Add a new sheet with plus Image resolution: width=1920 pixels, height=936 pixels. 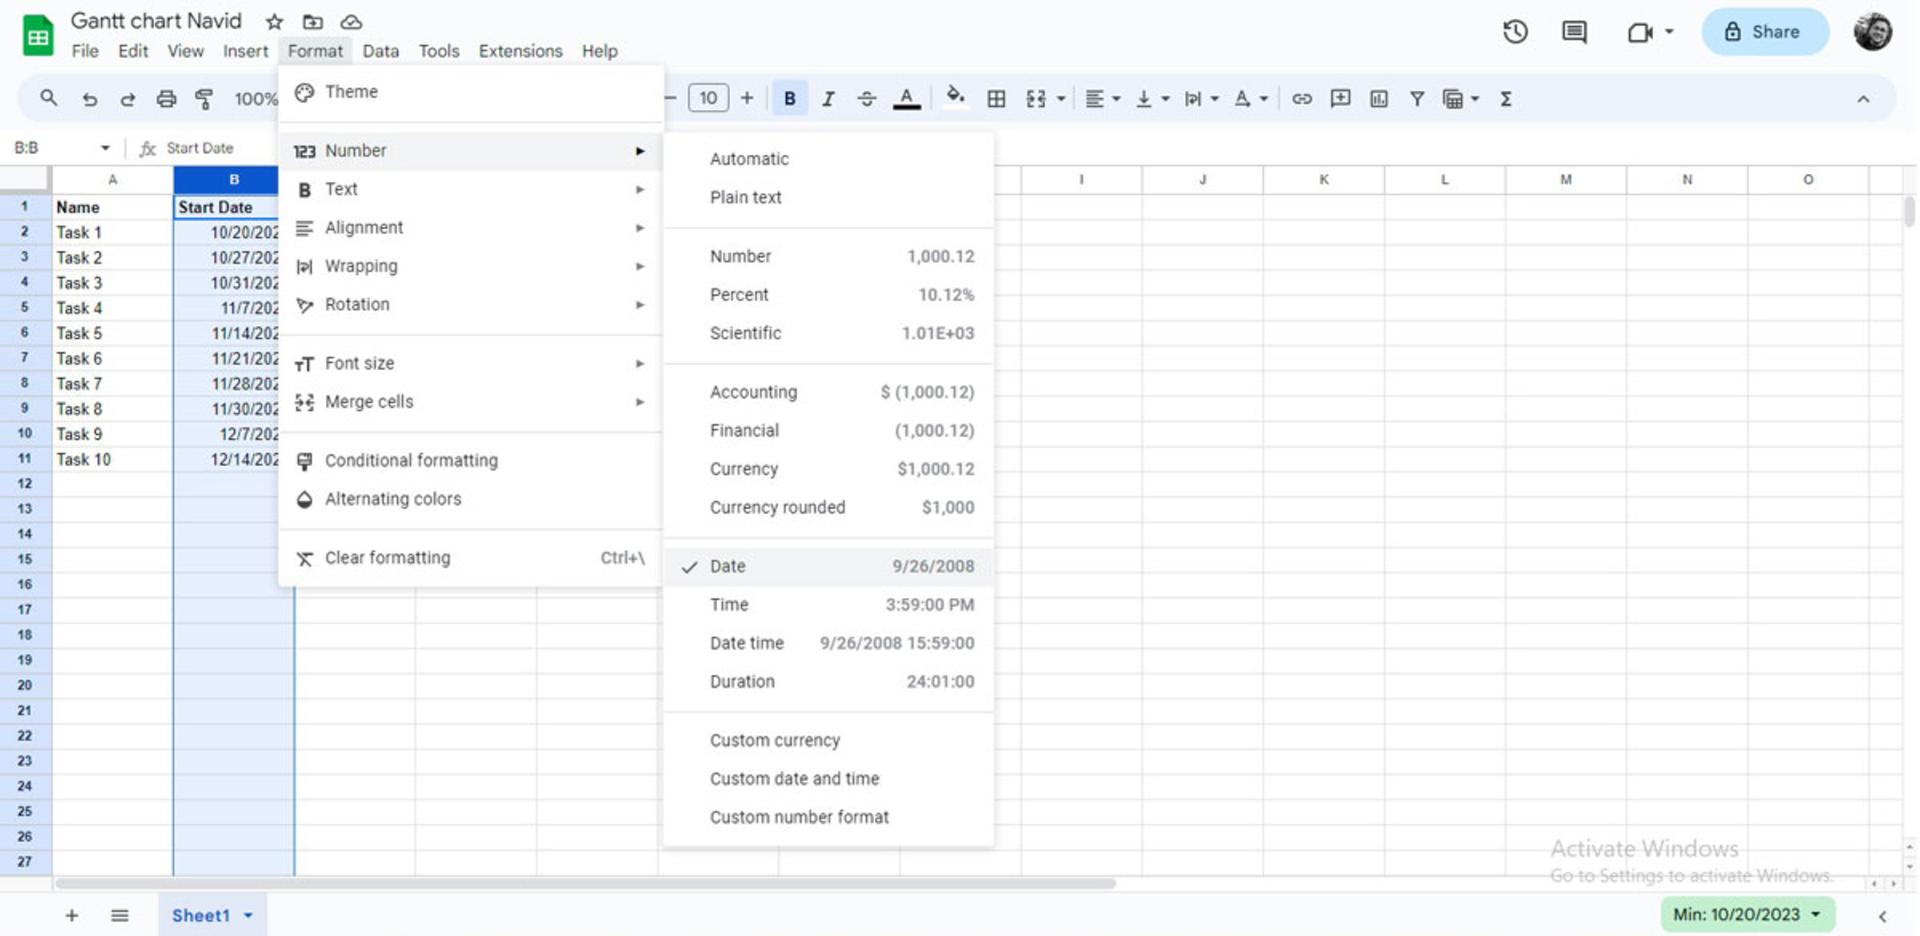(72, 915)
